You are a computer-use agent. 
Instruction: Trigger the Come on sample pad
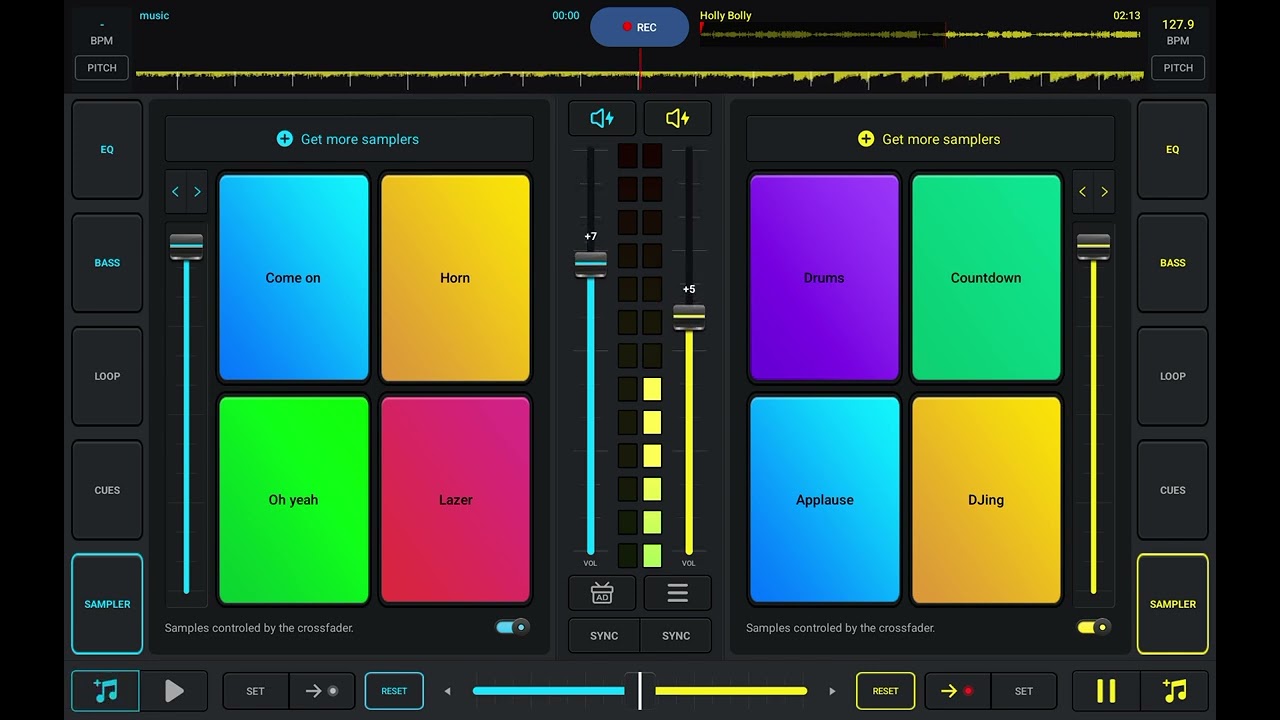pyautogui.click(x=293, y=278)
